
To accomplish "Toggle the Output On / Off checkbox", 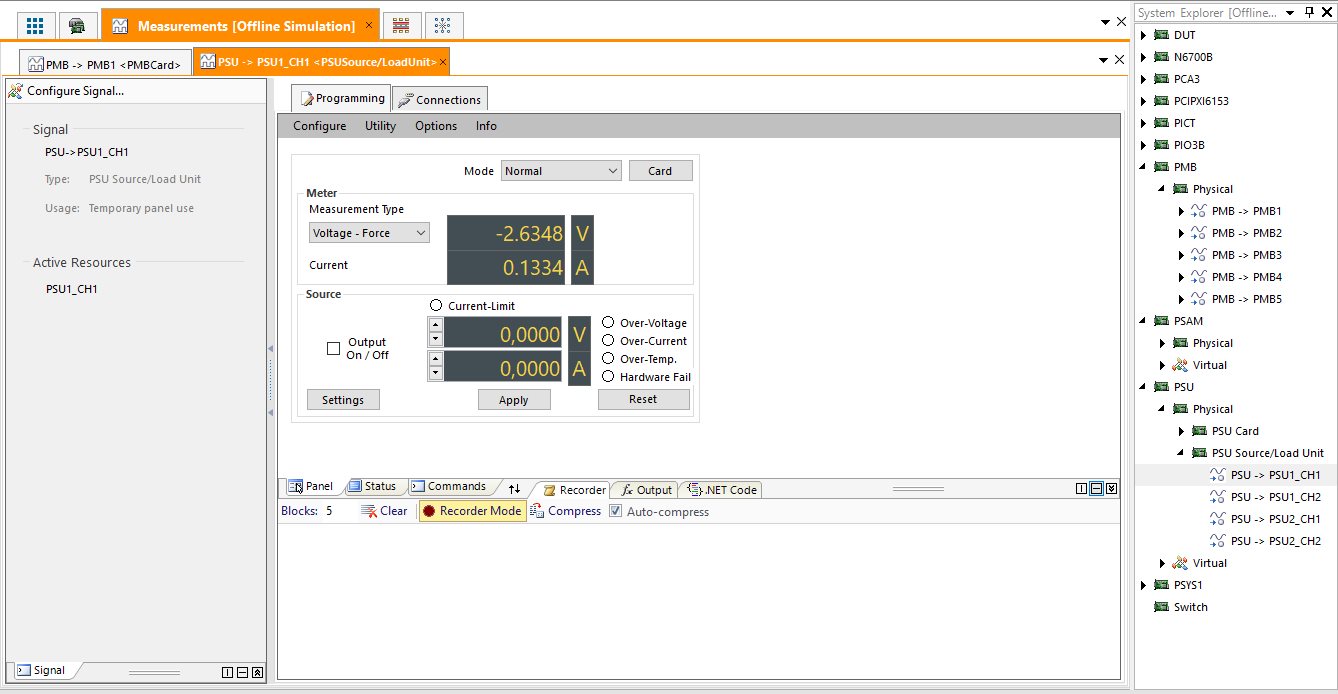I will (334, 349).
